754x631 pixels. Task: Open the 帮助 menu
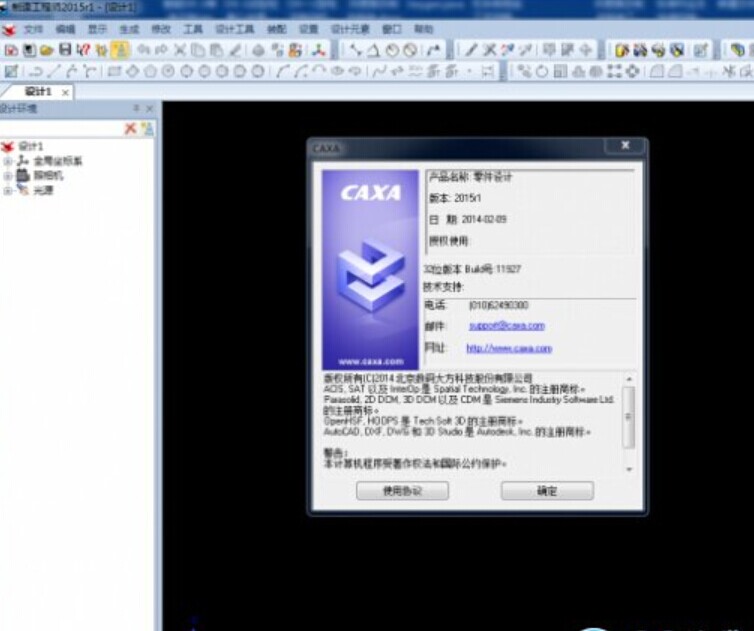point(424,29)
